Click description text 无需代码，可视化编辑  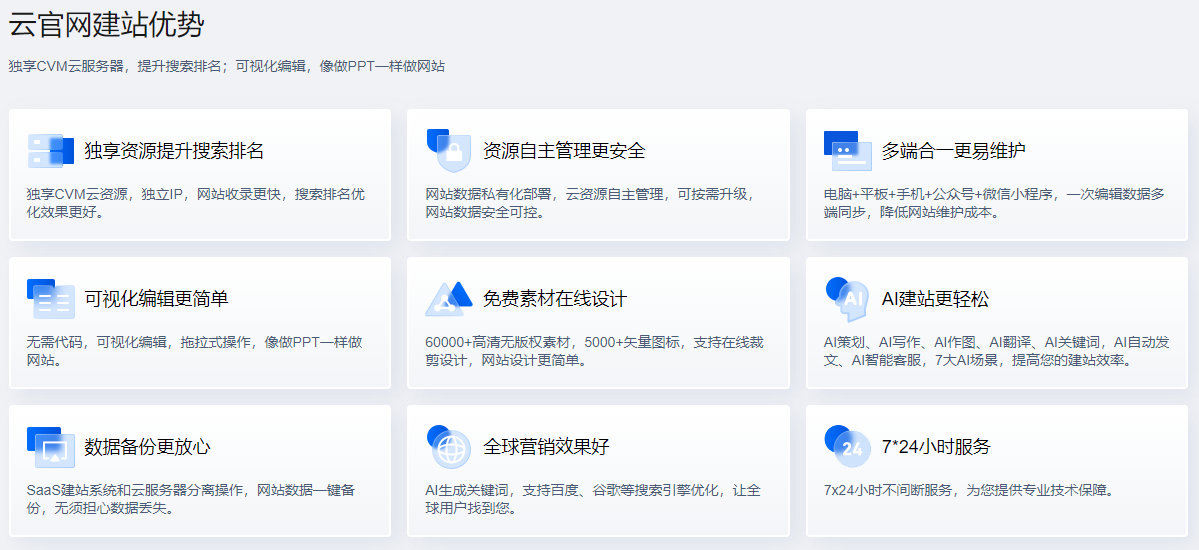(194, 351)
